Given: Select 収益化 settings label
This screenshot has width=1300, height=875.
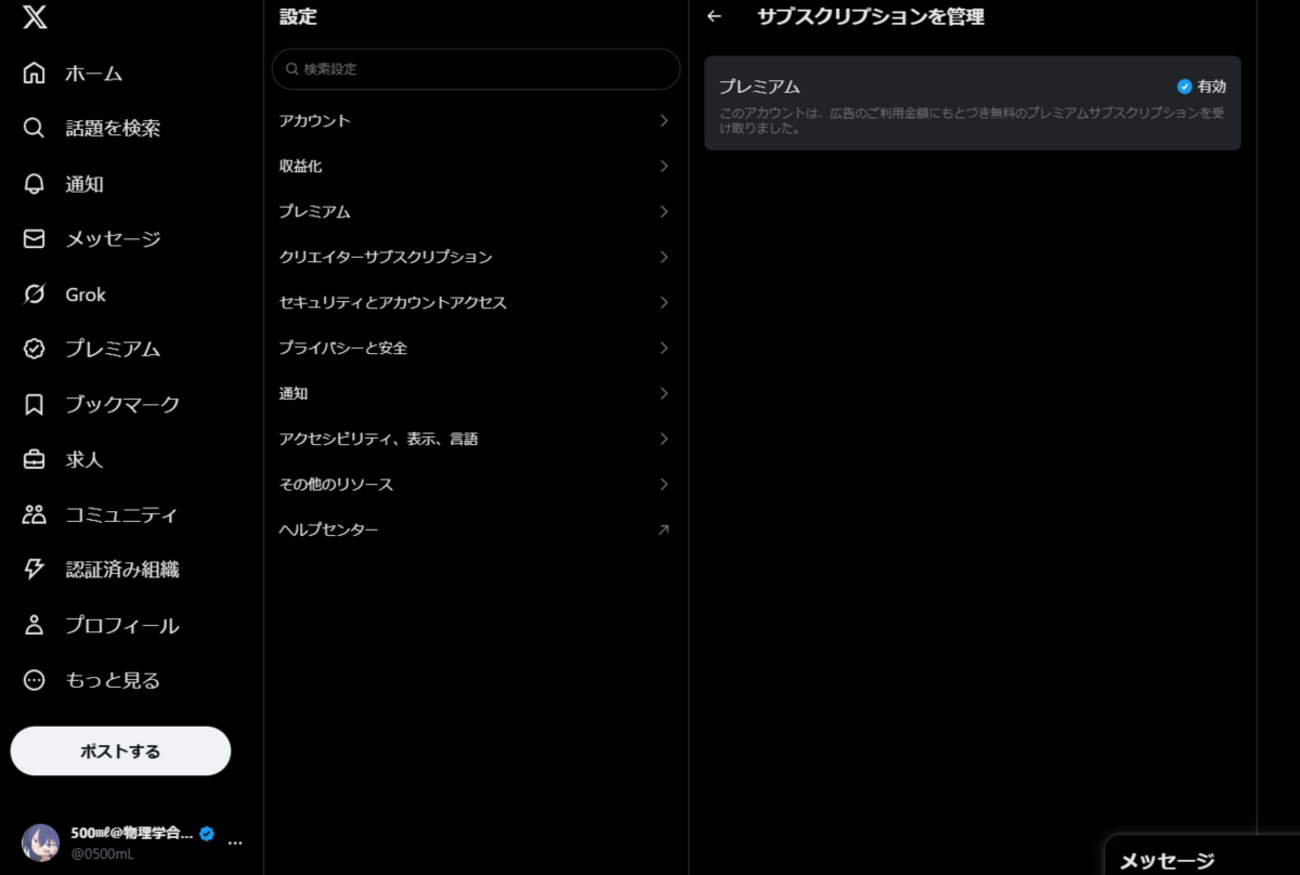Looking at the screenshot, I should coord(301,166).
